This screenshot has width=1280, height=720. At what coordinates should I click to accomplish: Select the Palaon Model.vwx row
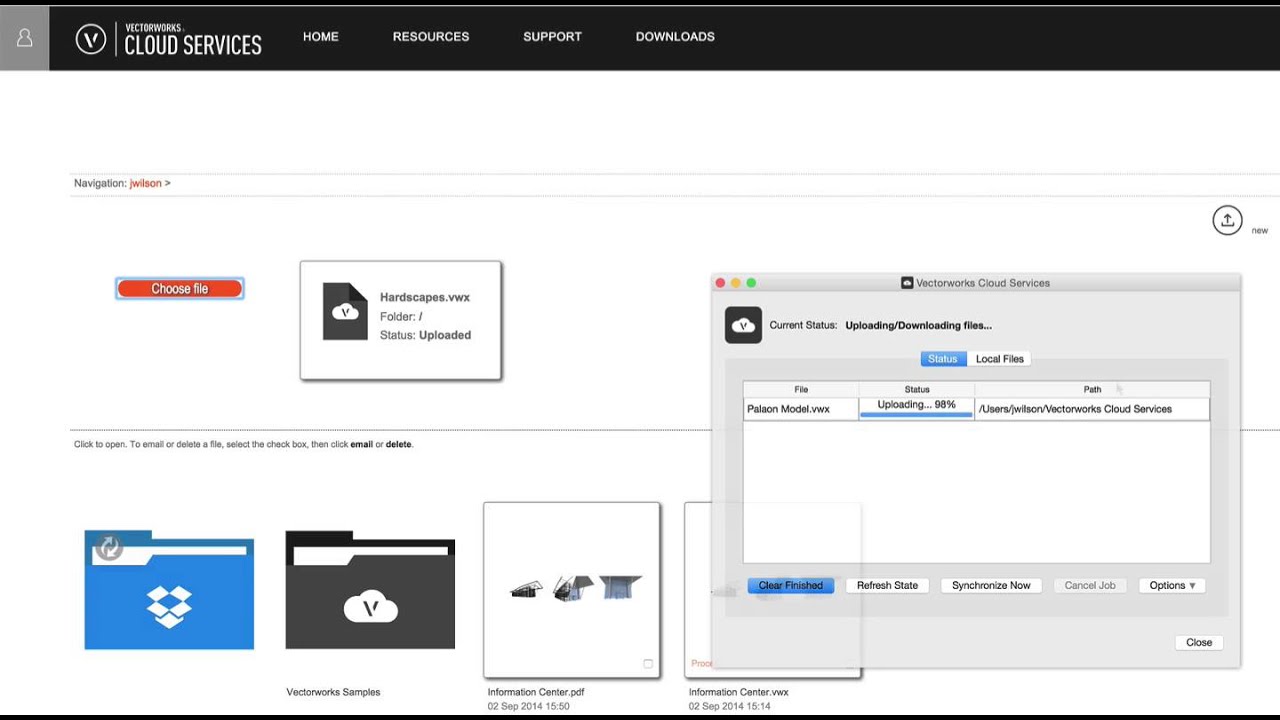(976, 409)
